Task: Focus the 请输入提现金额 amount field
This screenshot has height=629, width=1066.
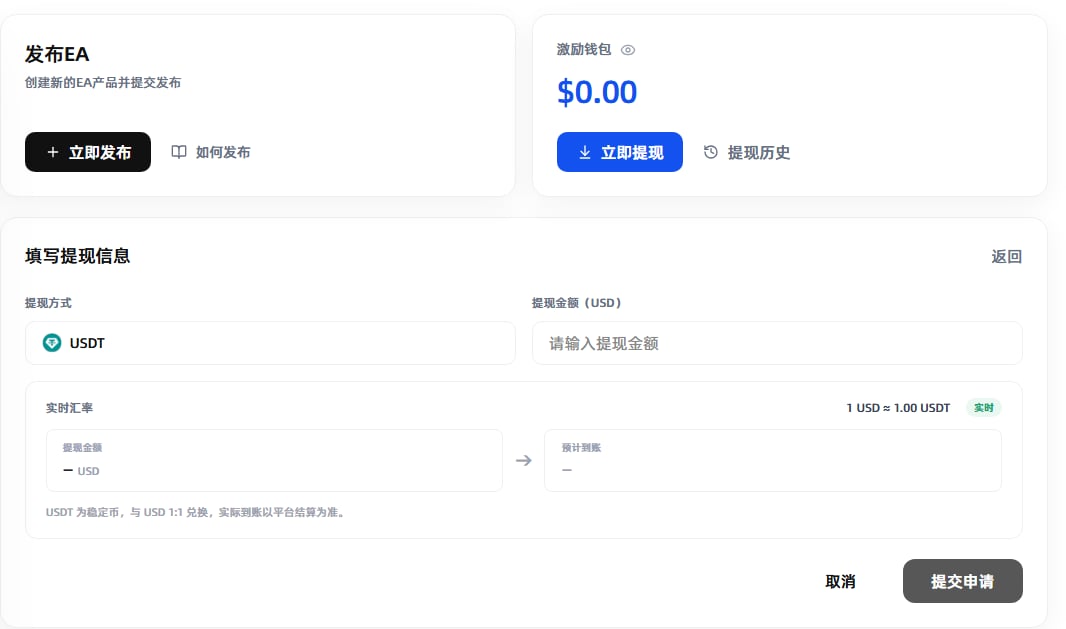Action: (x=777, y=343)
